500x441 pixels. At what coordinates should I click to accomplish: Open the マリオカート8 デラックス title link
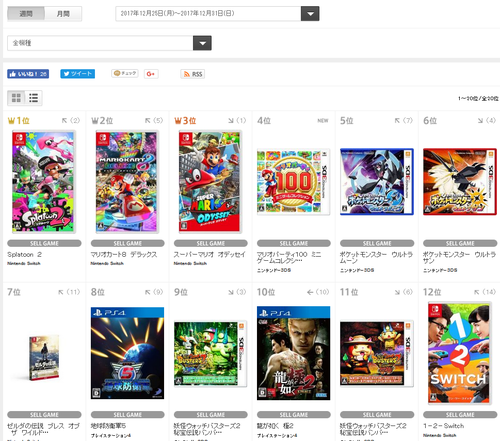[124, 255]
